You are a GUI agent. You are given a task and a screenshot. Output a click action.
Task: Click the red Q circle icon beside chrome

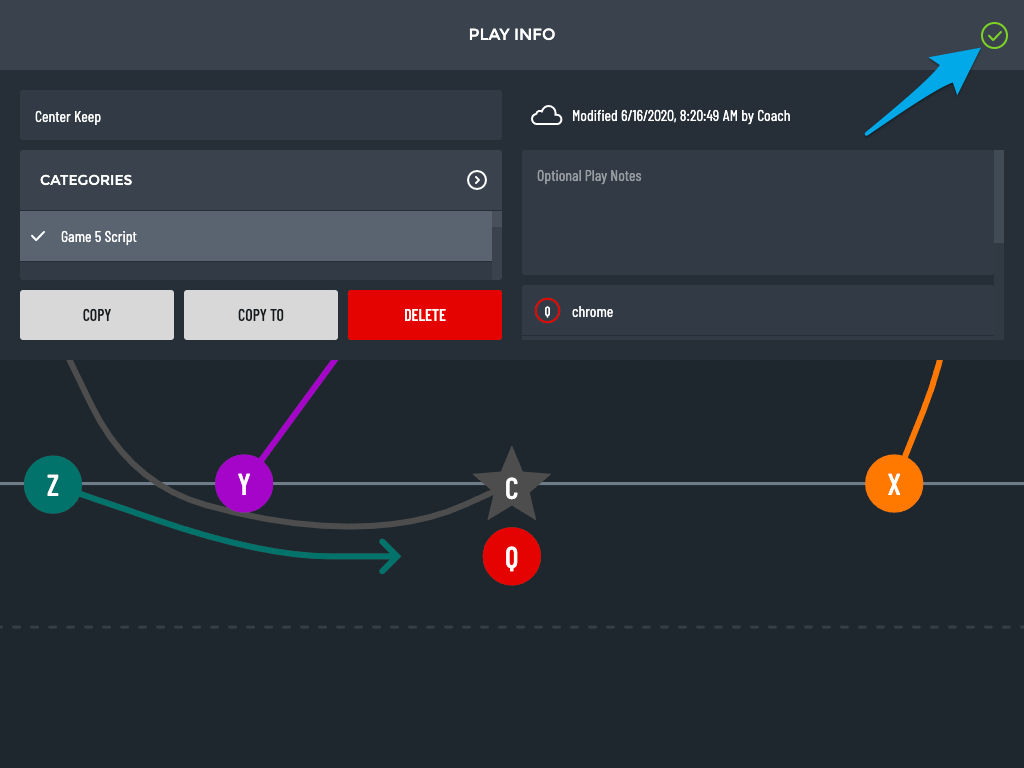tap(547, 312)
